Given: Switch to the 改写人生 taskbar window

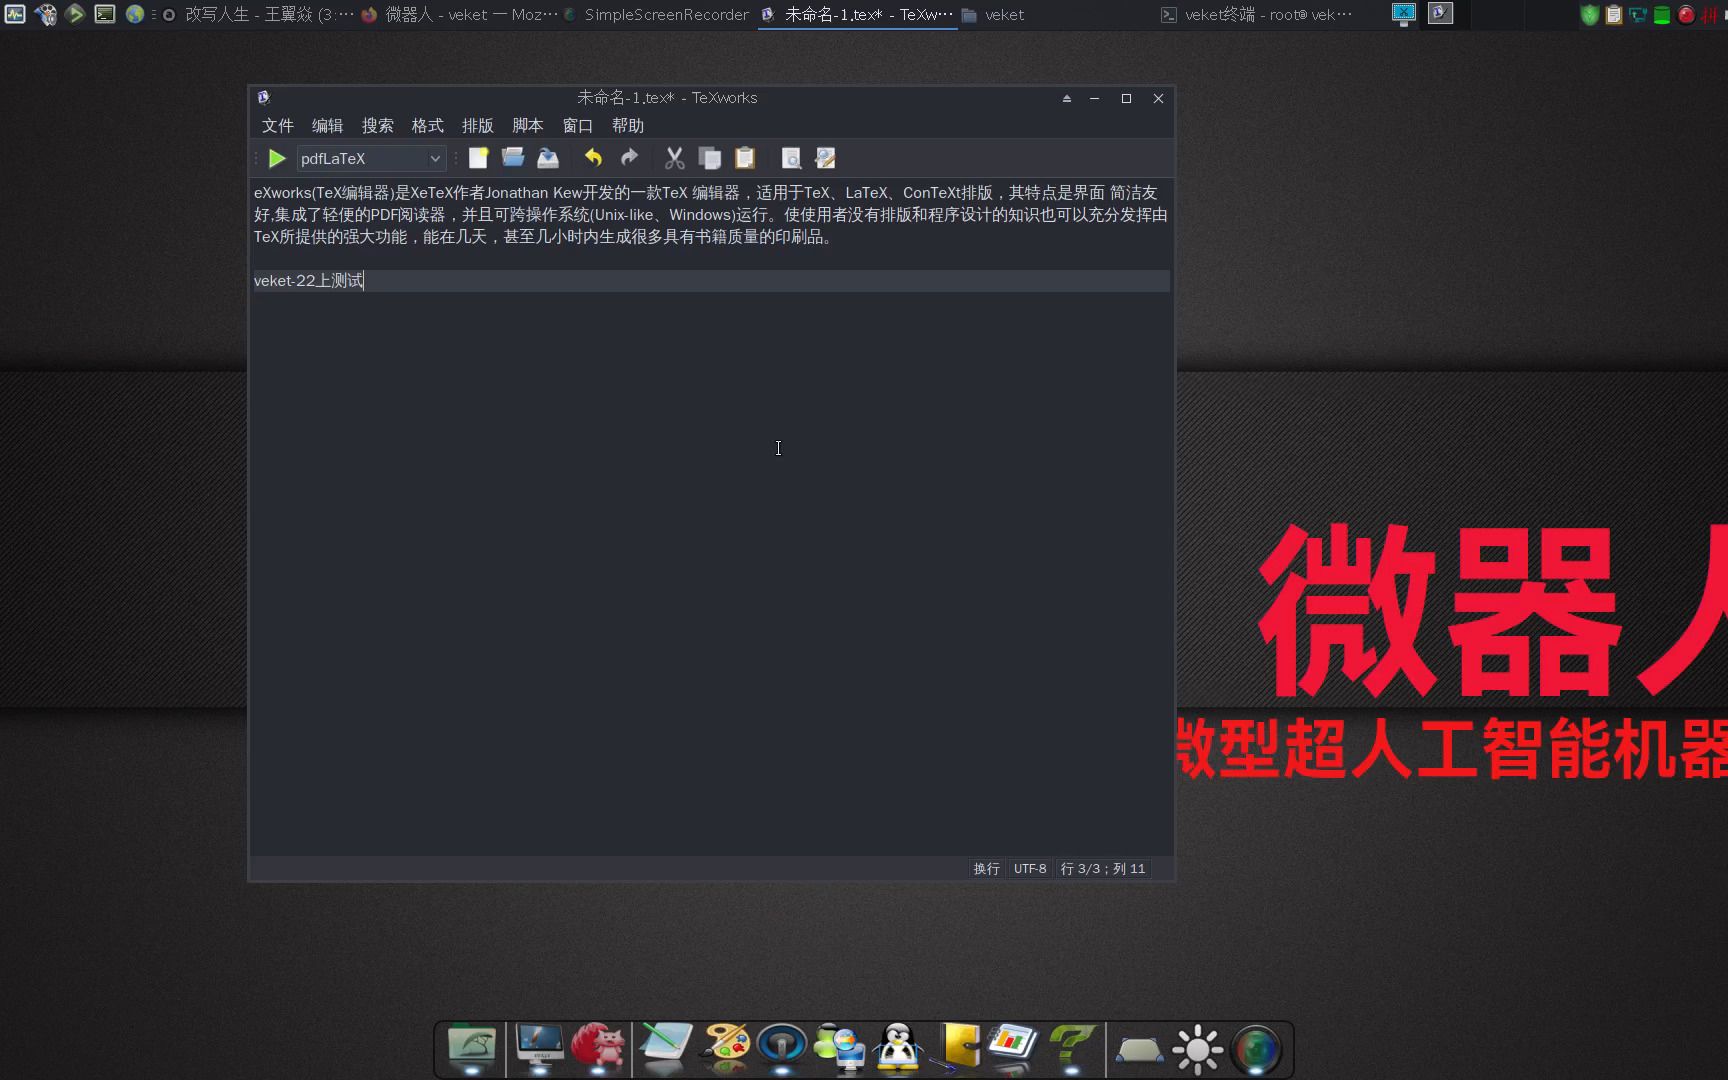Looking at the screenshot, I should tap(258, 15).
